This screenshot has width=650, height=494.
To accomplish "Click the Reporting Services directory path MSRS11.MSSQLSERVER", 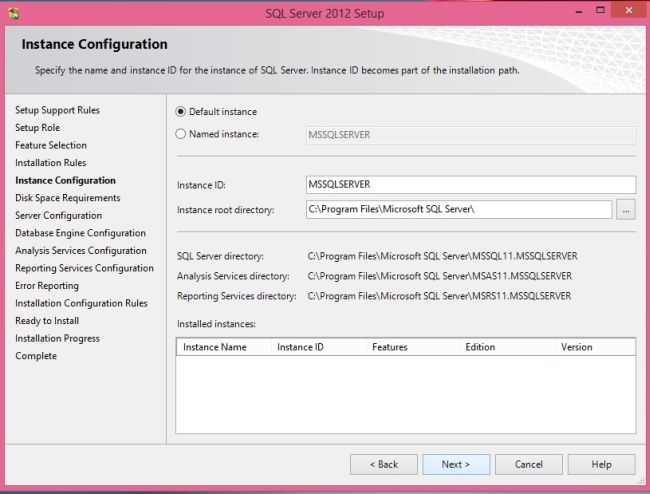I will pos(439,296).
